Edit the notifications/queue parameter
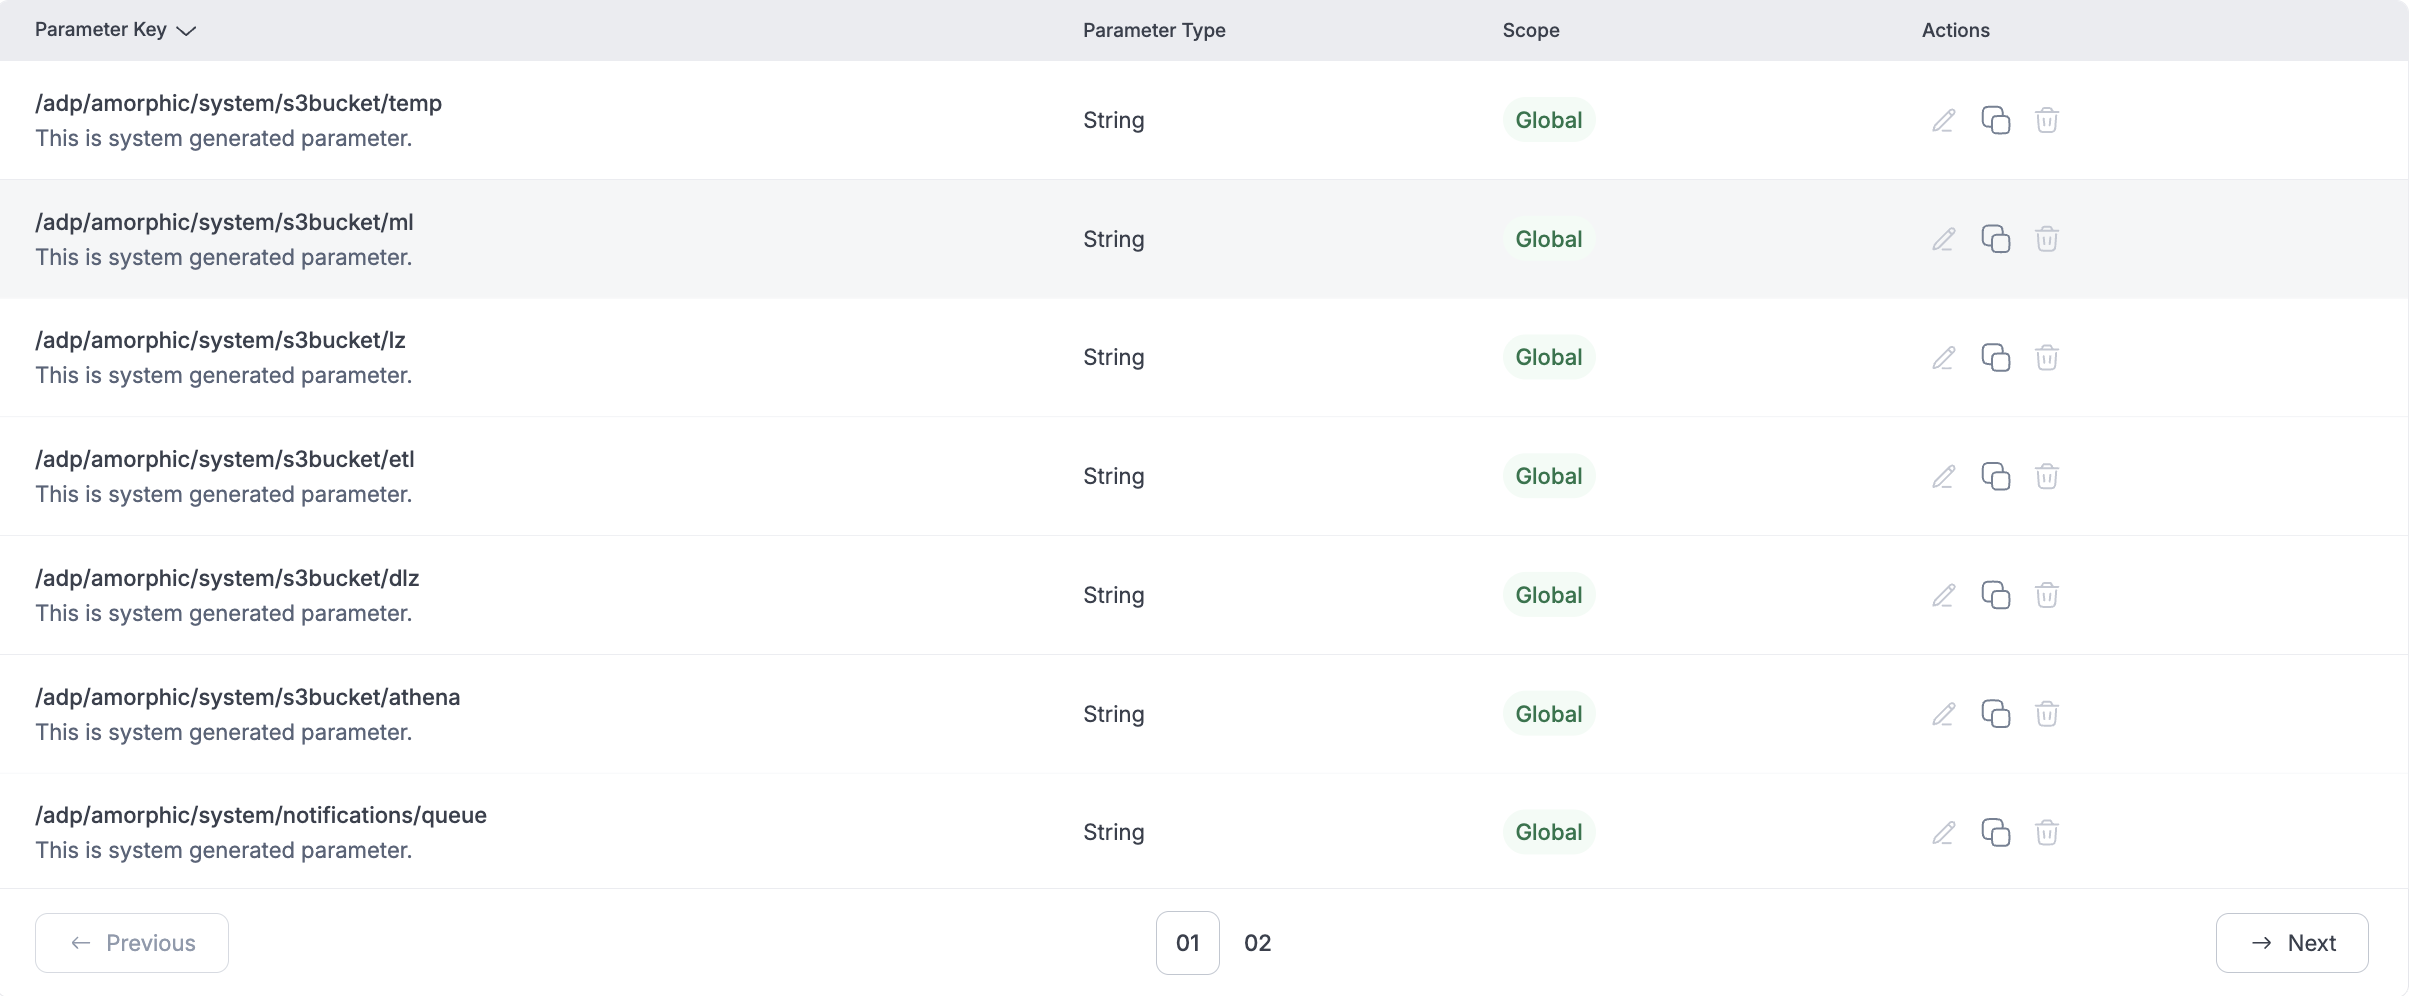This screenshot has height=996, width=2410. pos(1943,832)
